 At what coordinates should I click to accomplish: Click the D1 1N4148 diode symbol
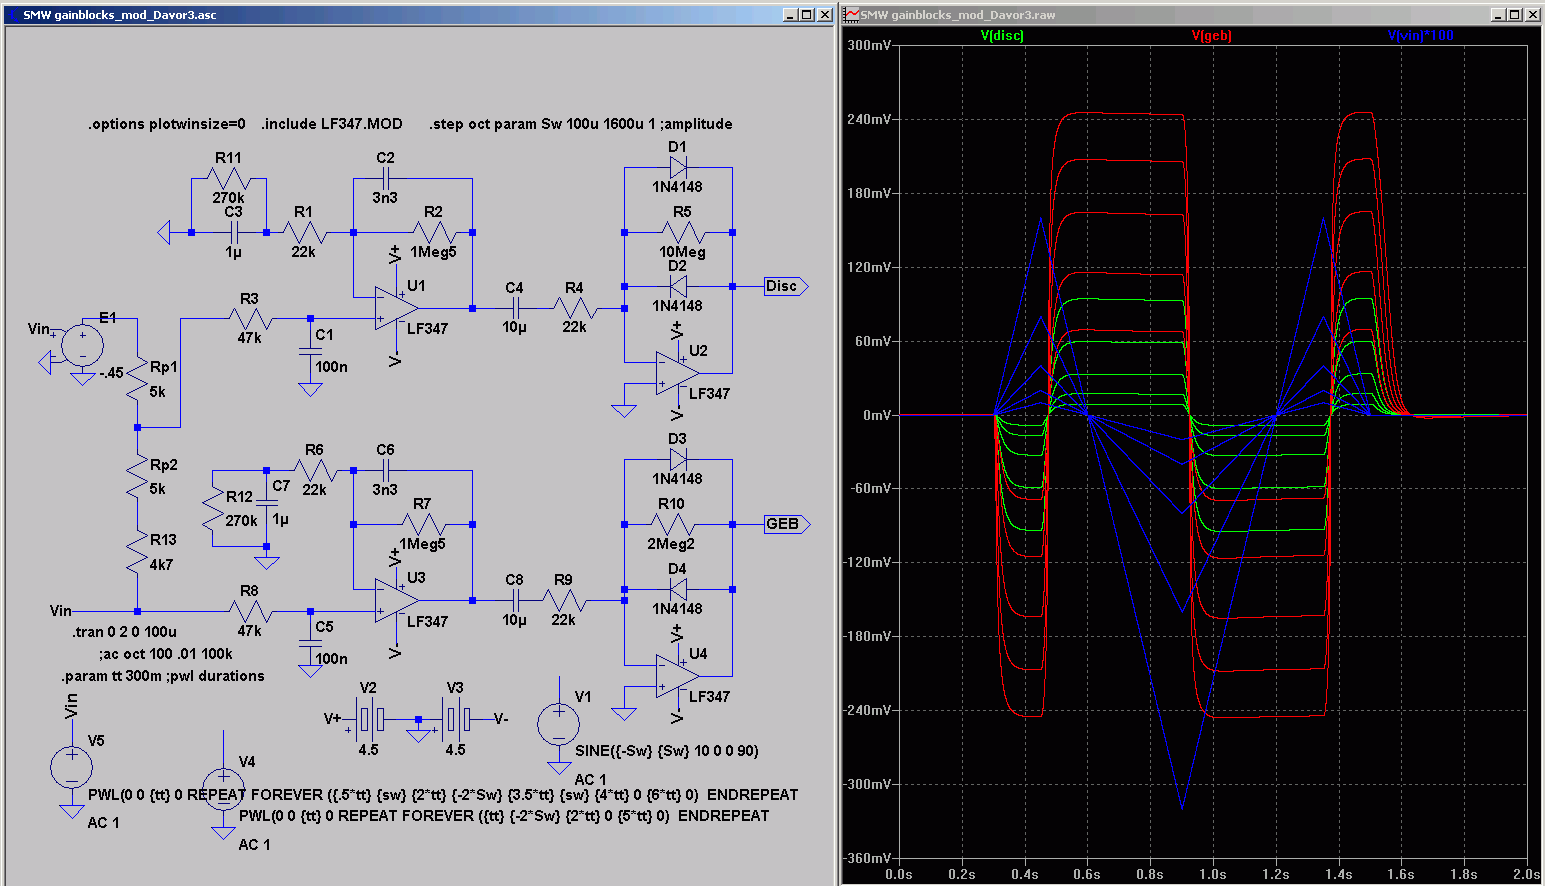[x=678, y=168]
